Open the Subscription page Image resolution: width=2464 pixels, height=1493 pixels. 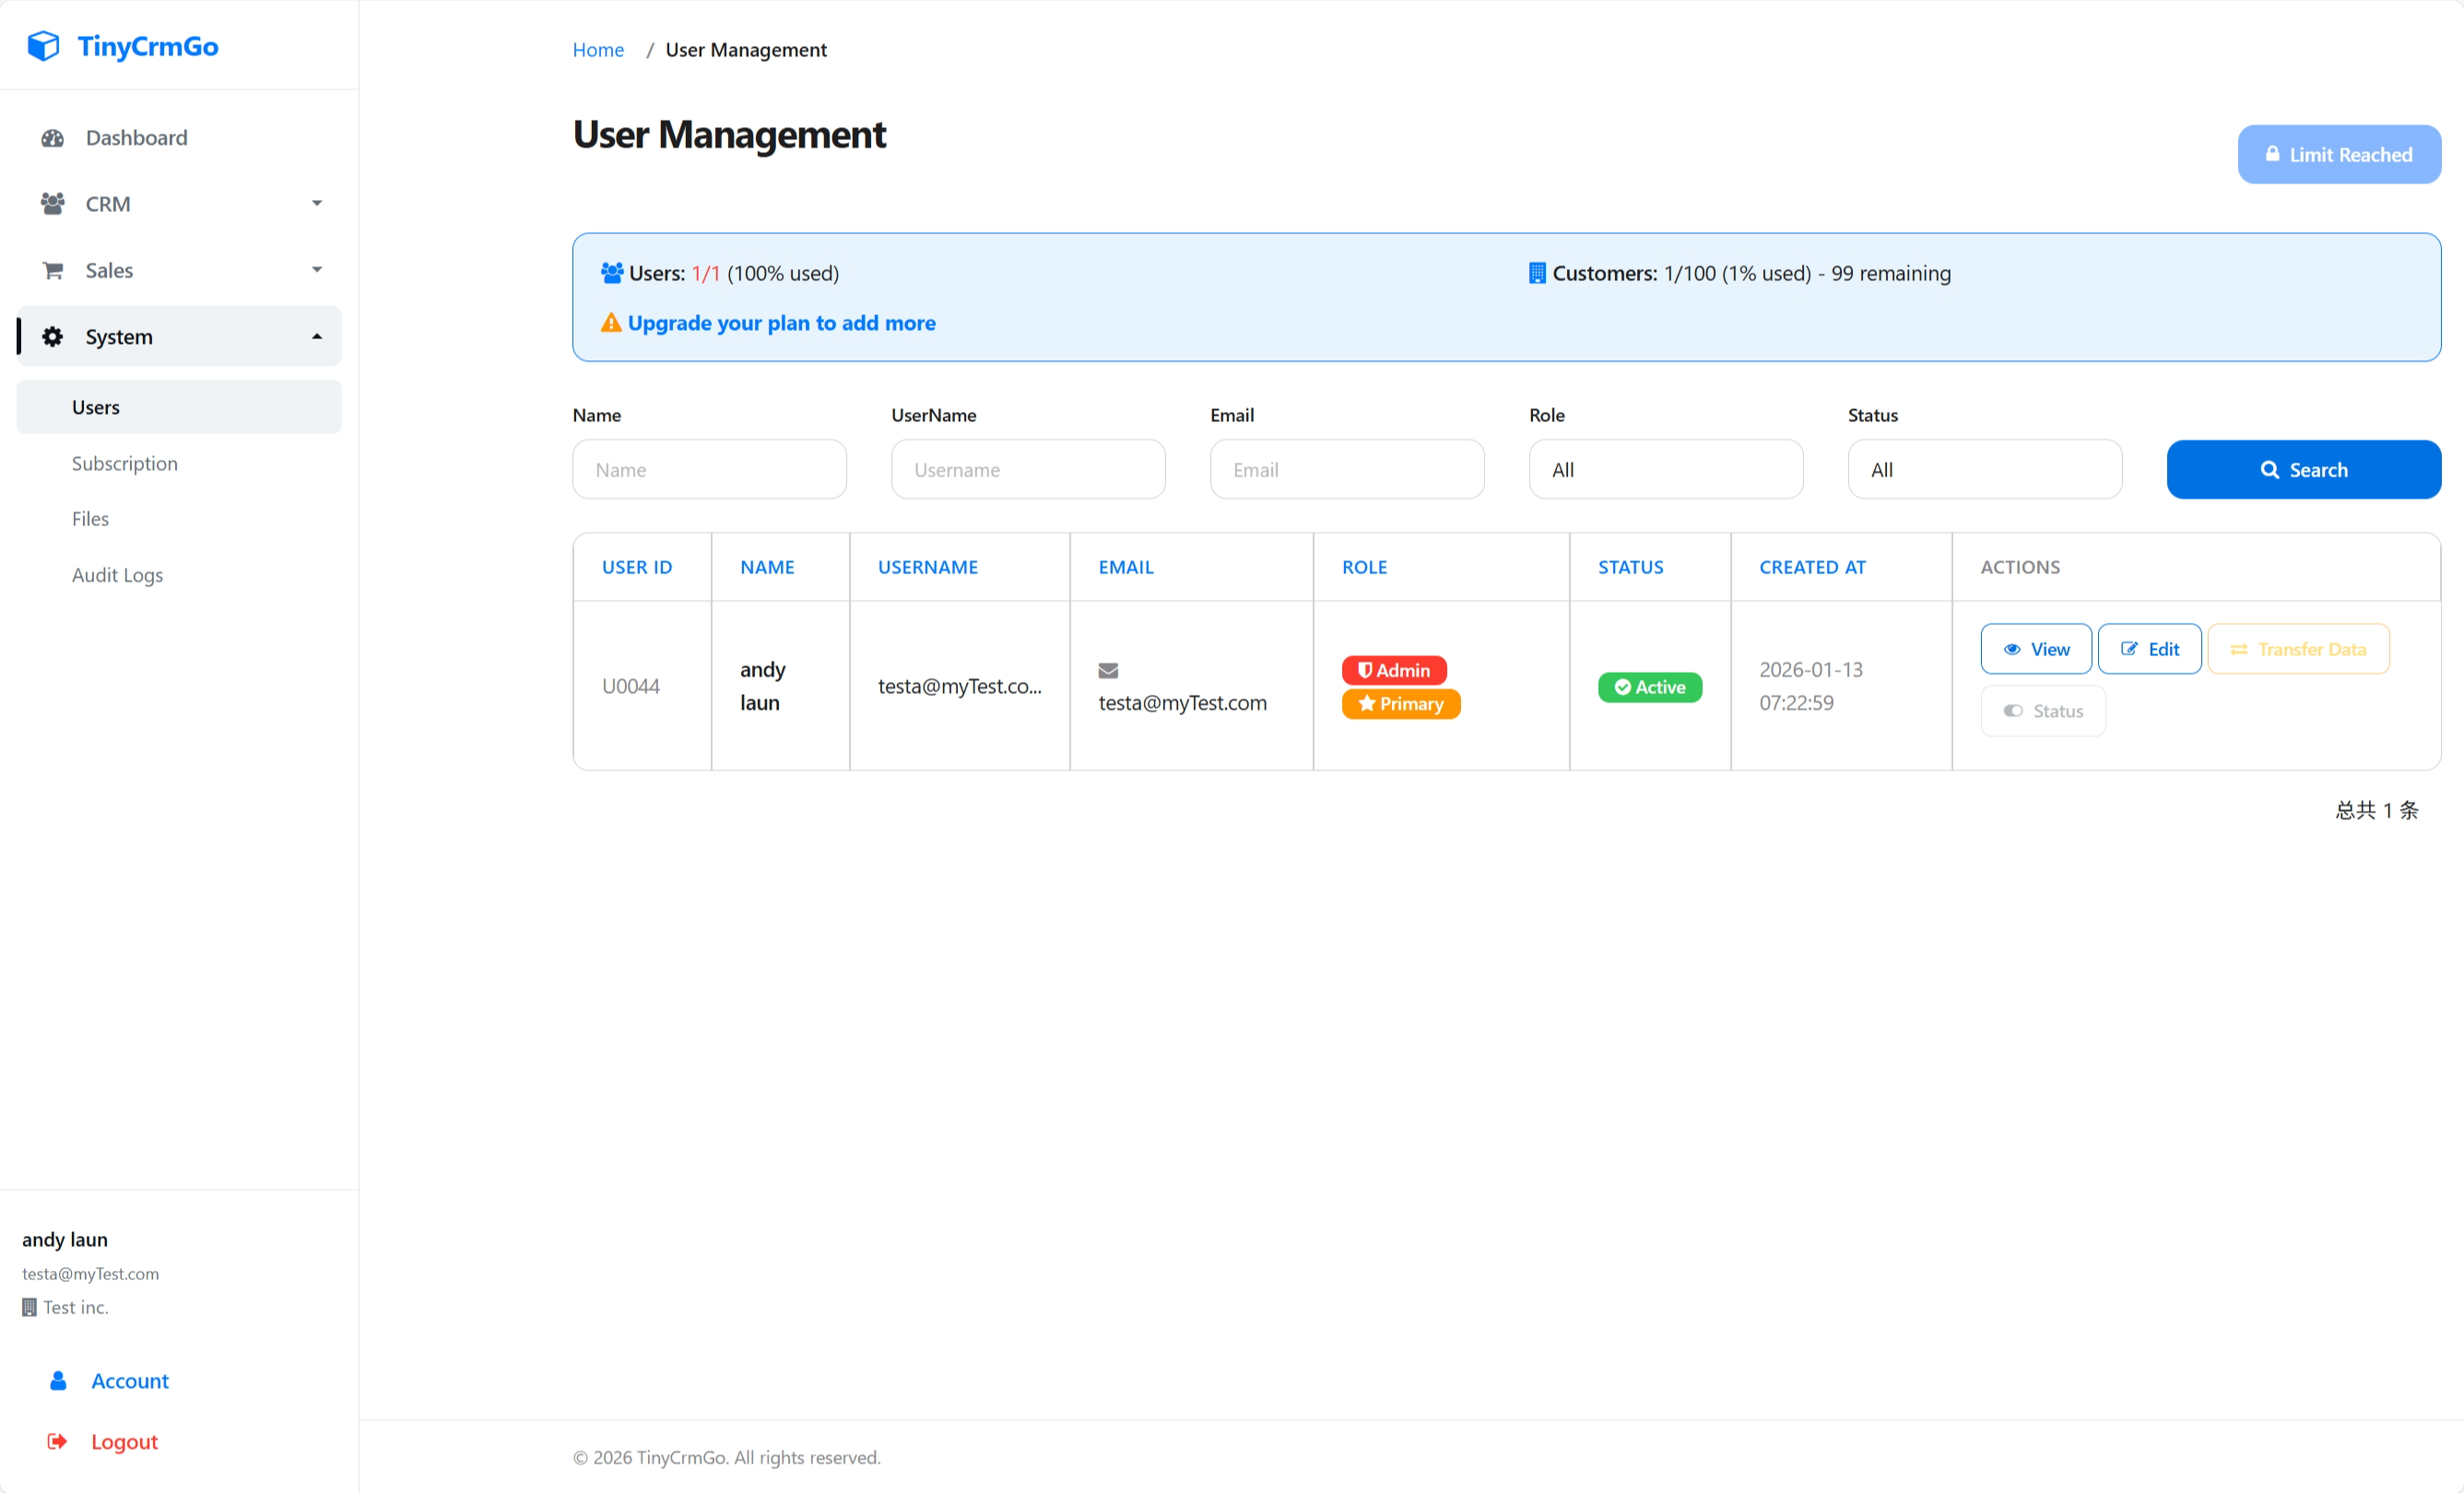[x=124, y=463]
